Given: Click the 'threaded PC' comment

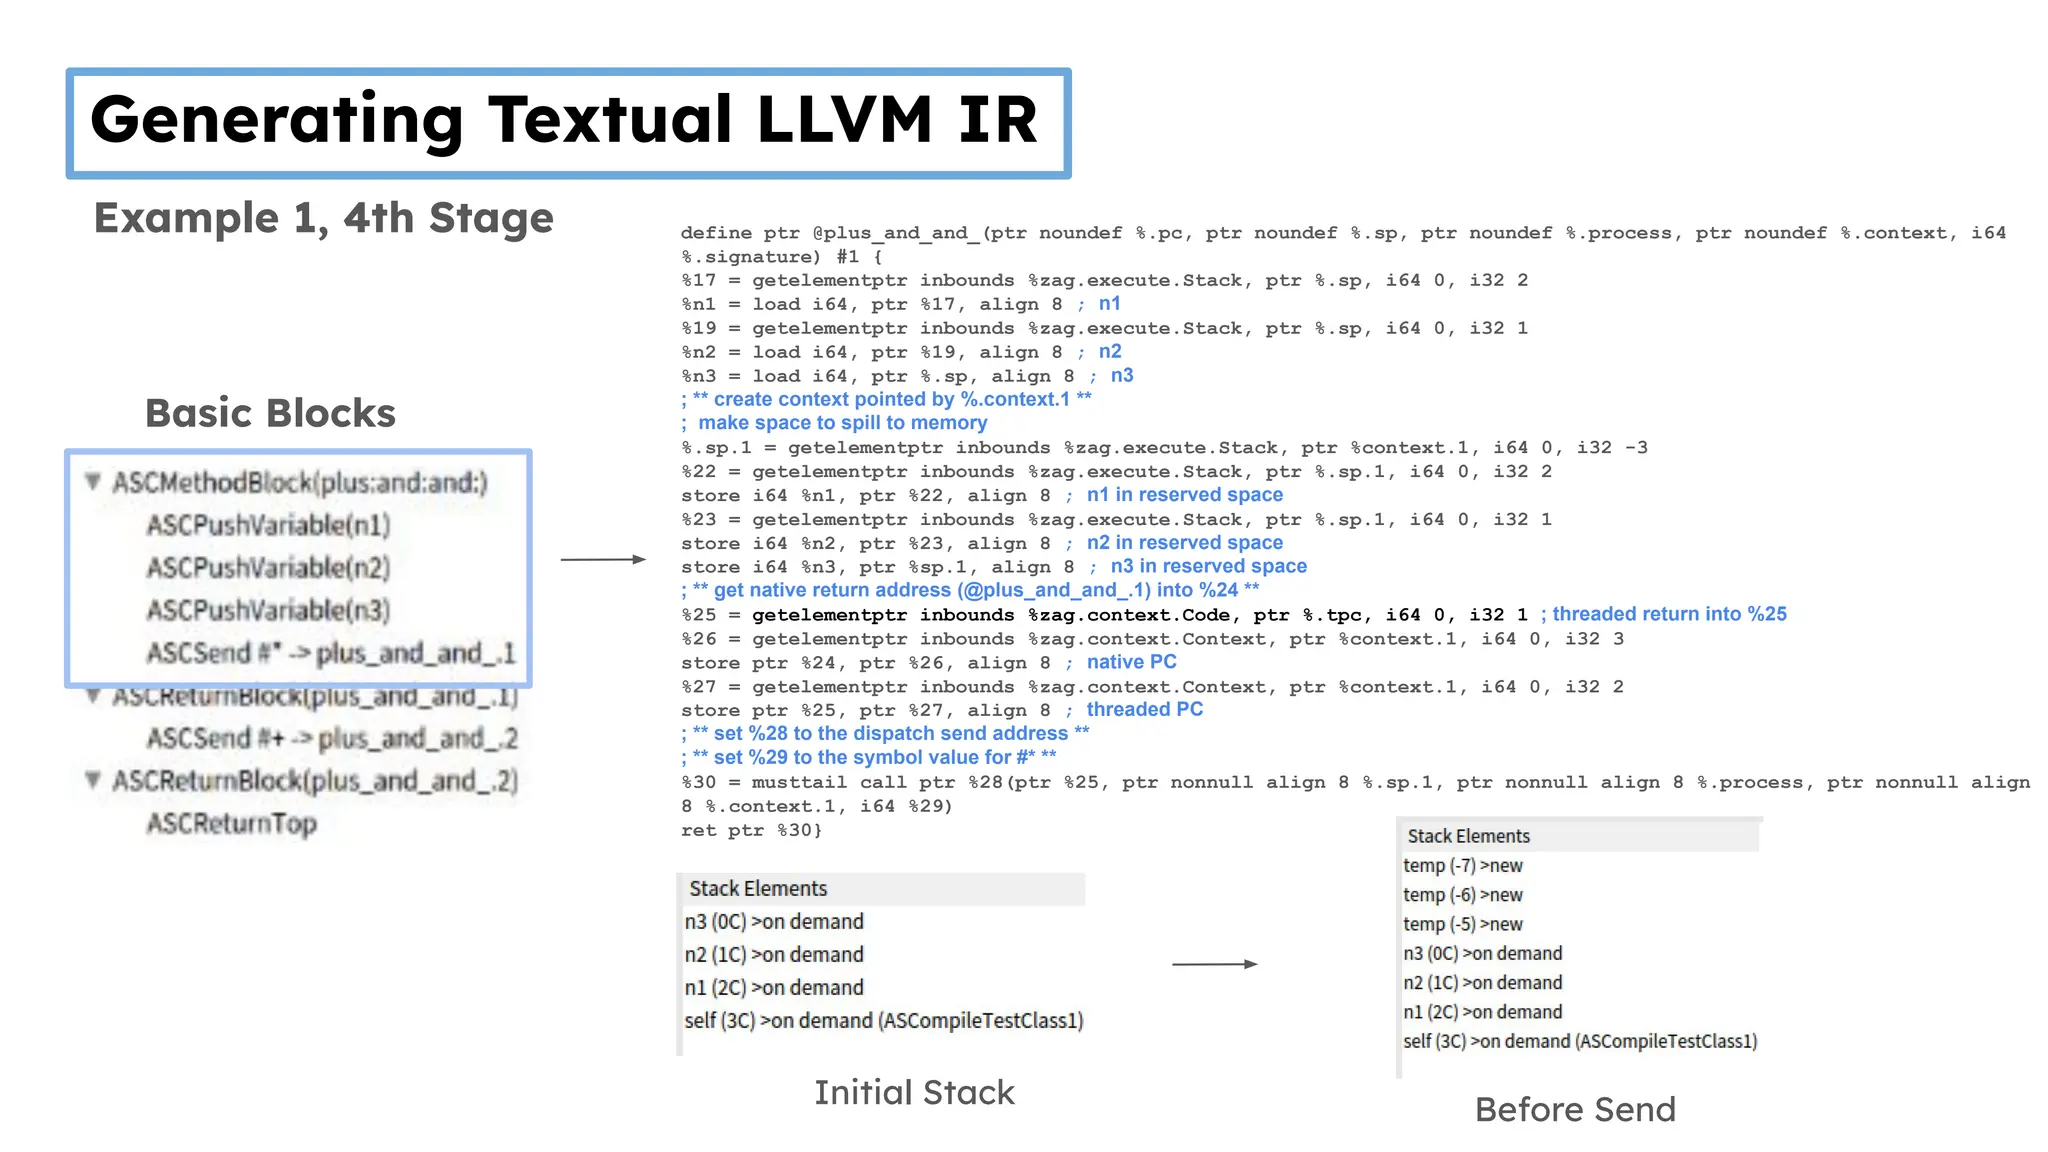Looking at the screenshot, I should coord(1144,710).
